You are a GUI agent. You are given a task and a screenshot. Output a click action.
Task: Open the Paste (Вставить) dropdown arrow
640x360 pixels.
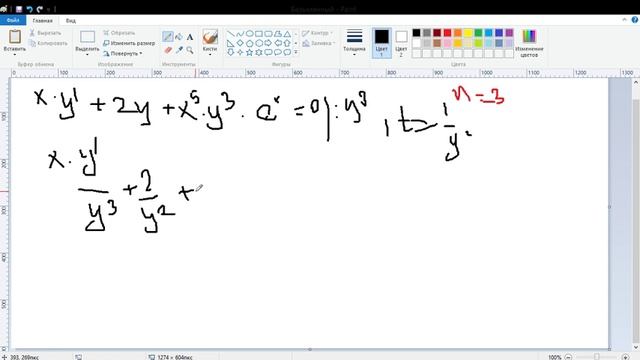15,54
